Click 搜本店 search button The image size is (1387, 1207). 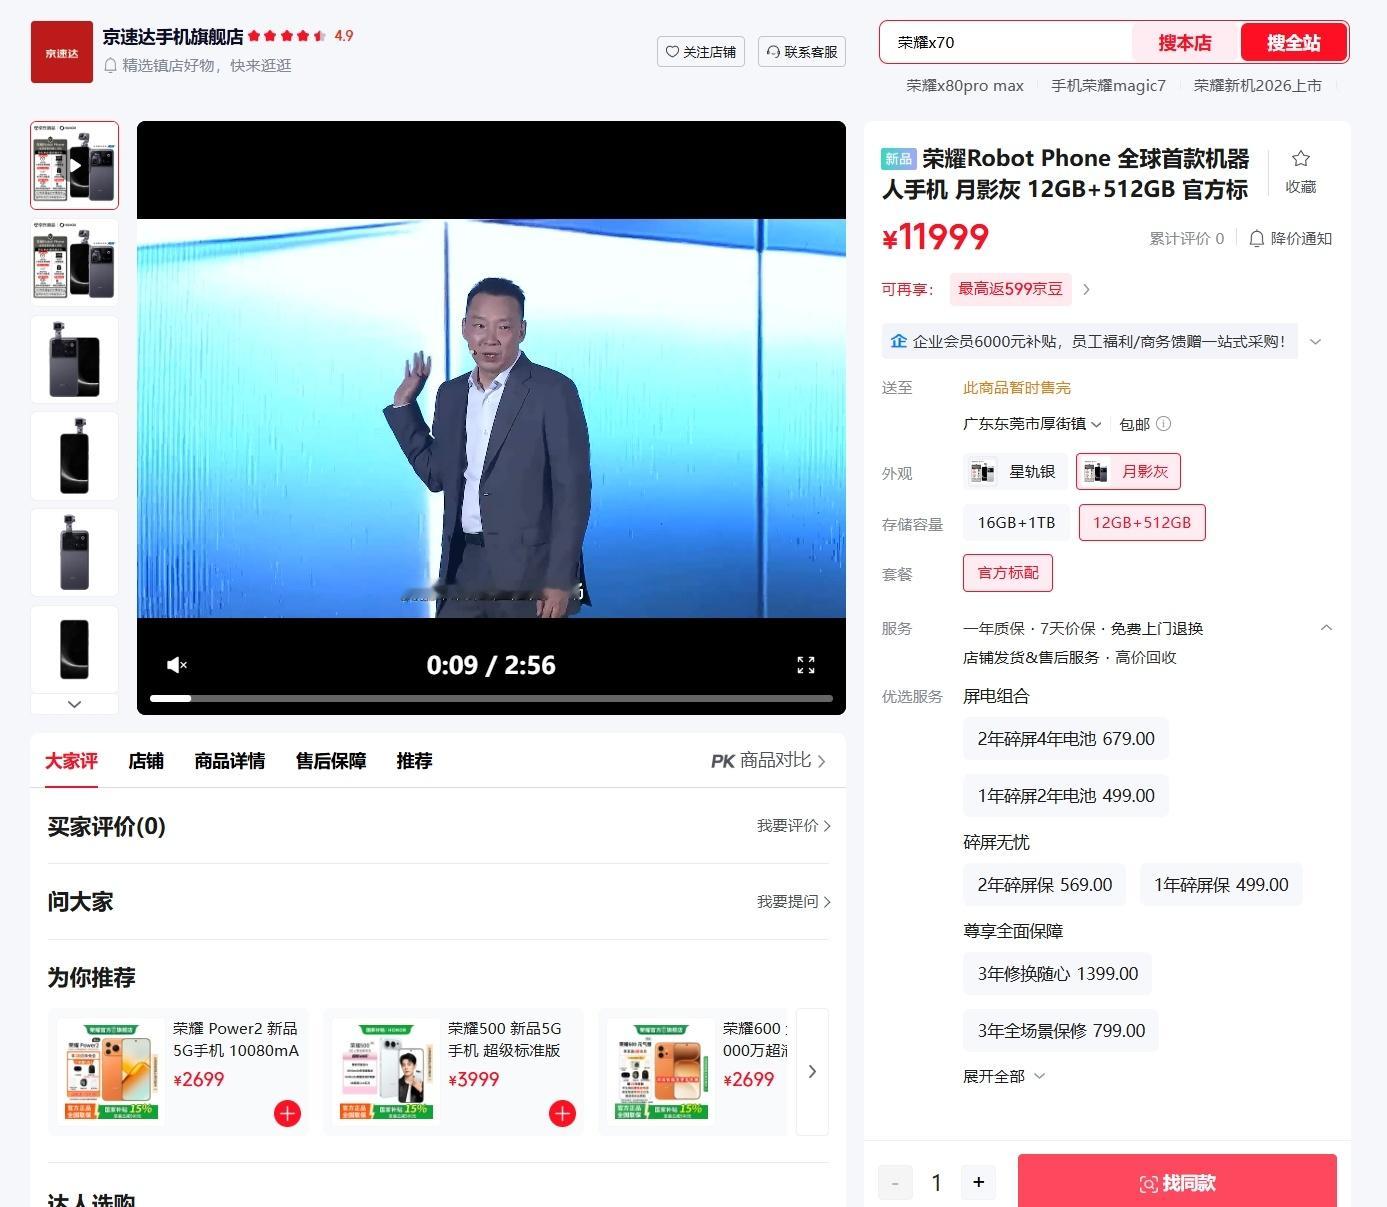tap(1185, 43)
